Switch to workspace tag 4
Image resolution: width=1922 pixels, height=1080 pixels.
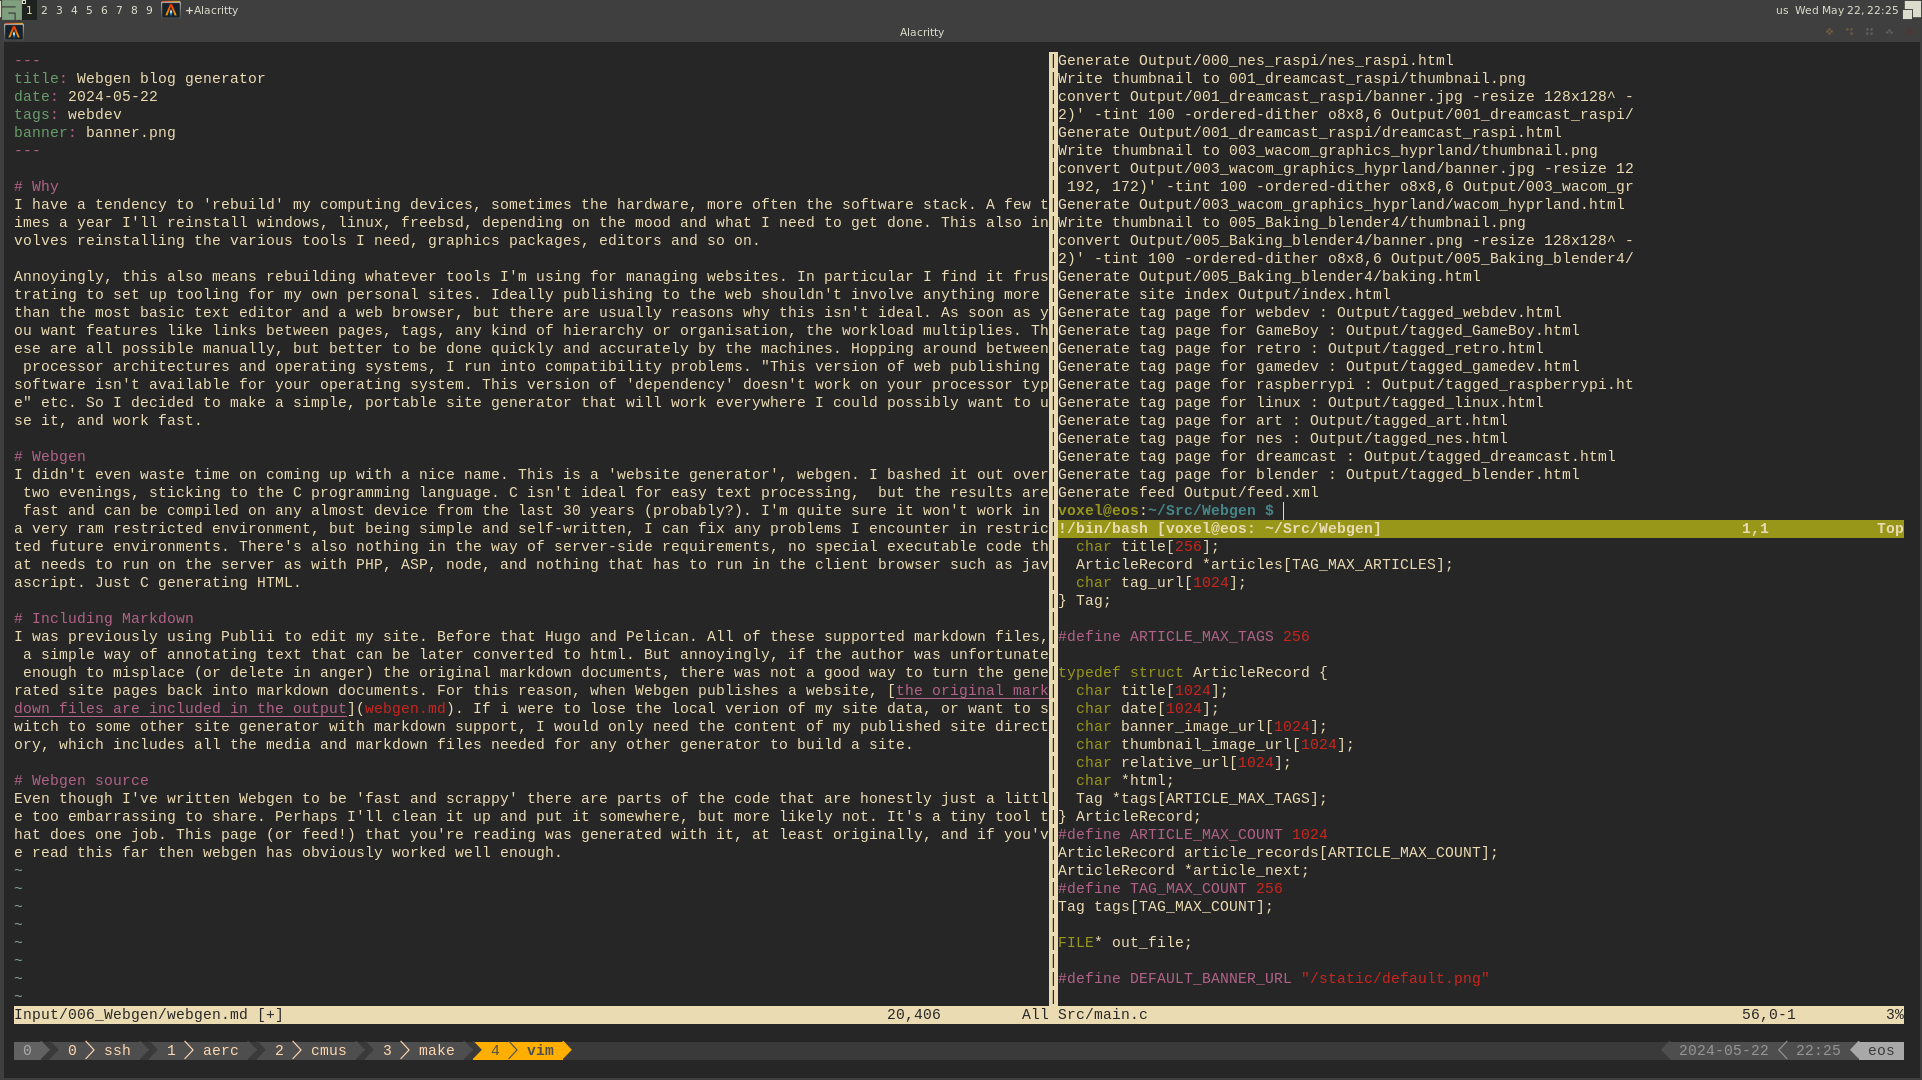tap(74, 10)
